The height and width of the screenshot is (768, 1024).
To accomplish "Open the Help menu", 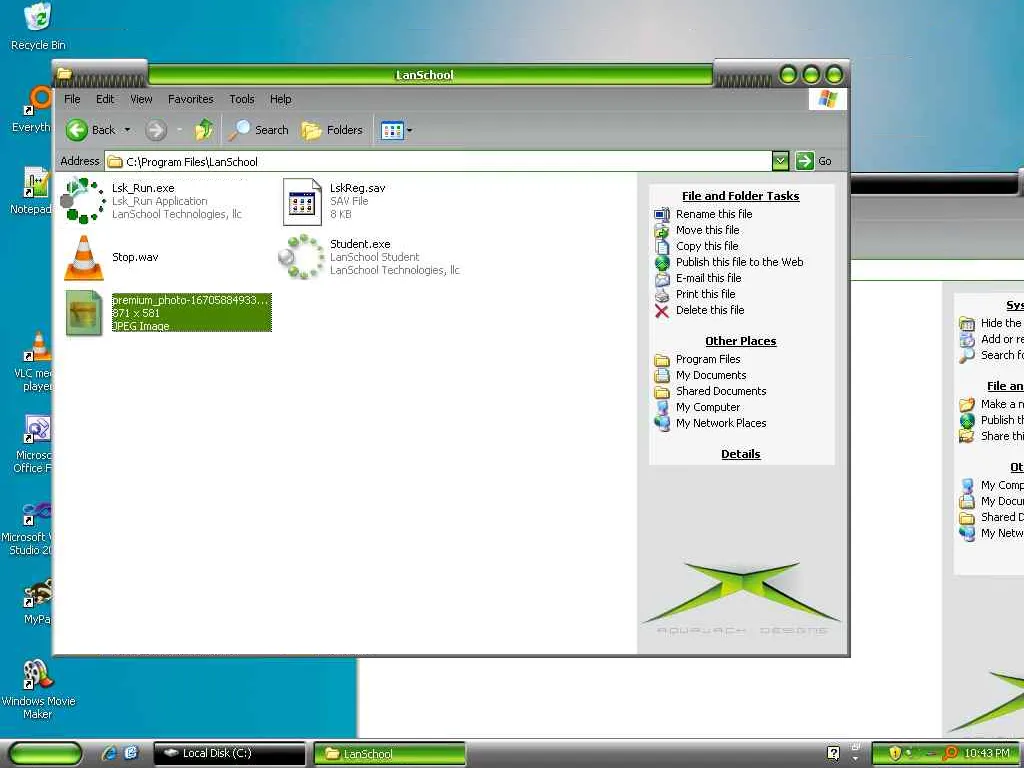I will coord(281,99).
